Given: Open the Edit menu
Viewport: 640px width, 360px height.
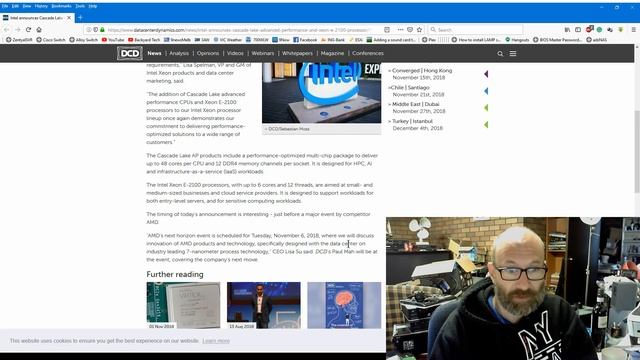Looking at the screenshot, I should pyautogui.click(x=16, y=6).
